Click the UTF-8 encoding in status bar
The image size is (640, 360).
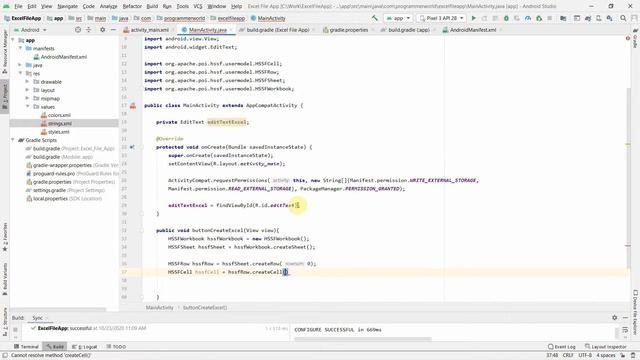tap(585, 355)
